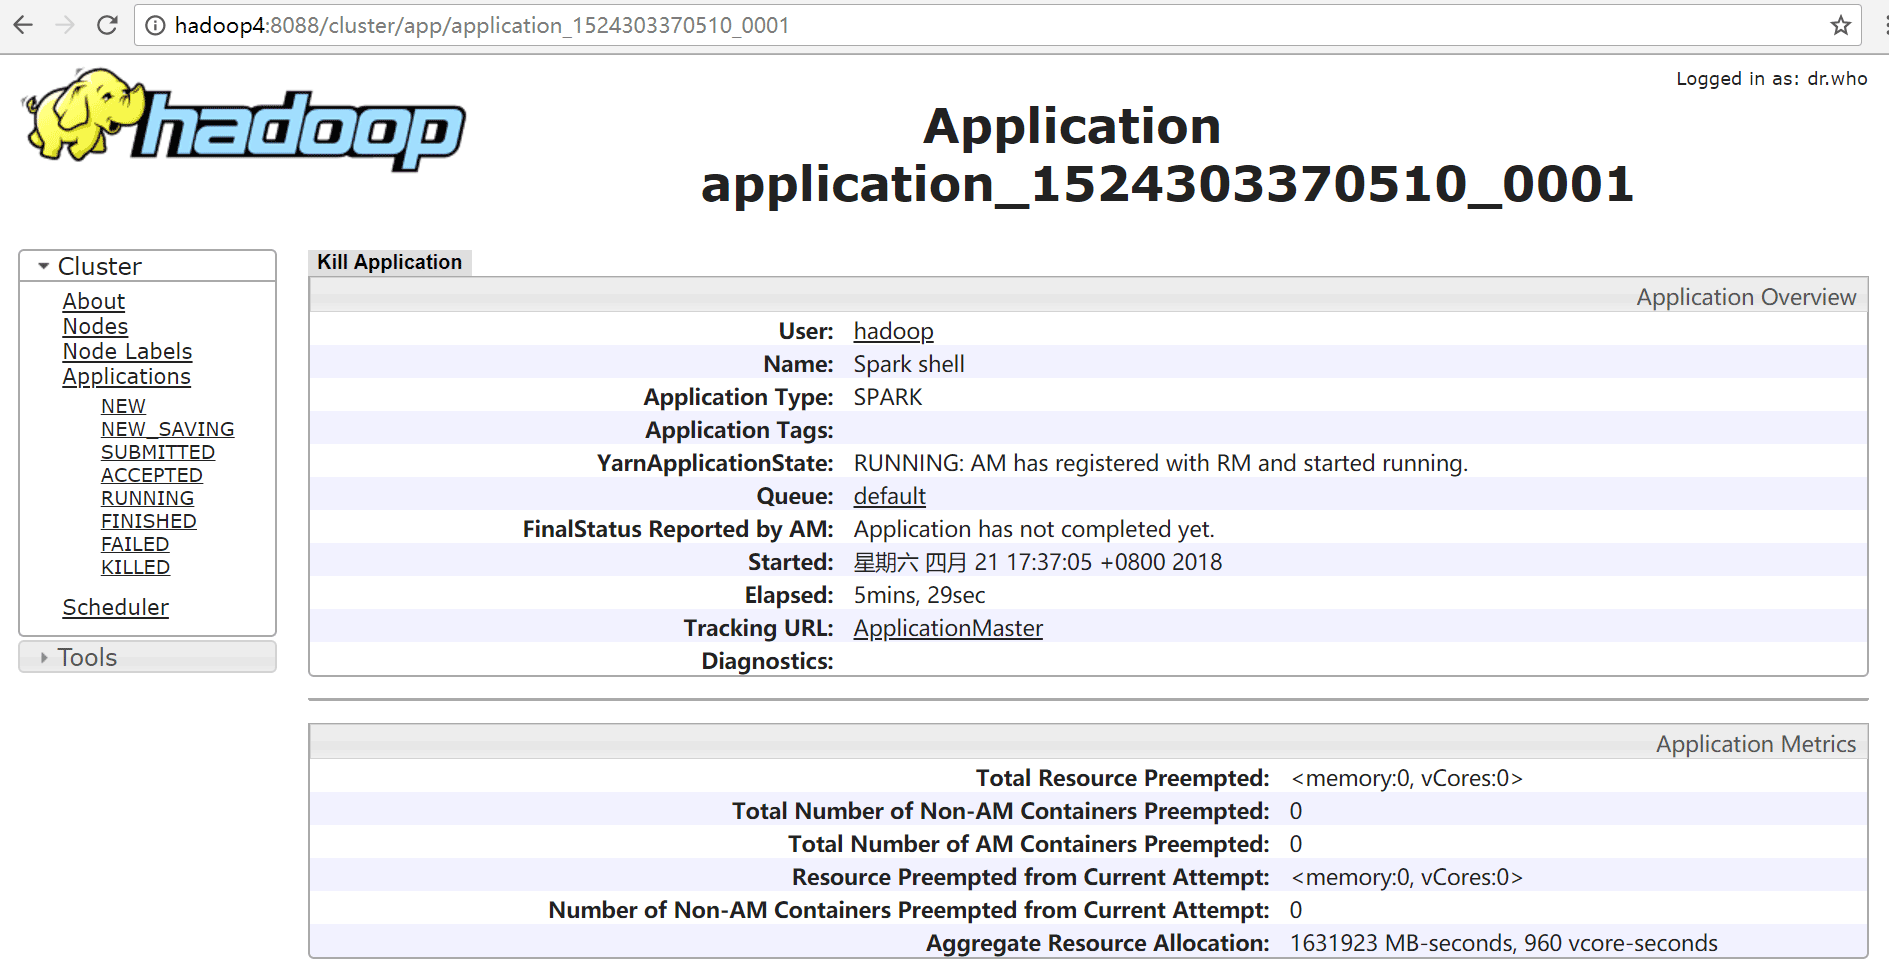Open the Applications link

click(126, 376)
